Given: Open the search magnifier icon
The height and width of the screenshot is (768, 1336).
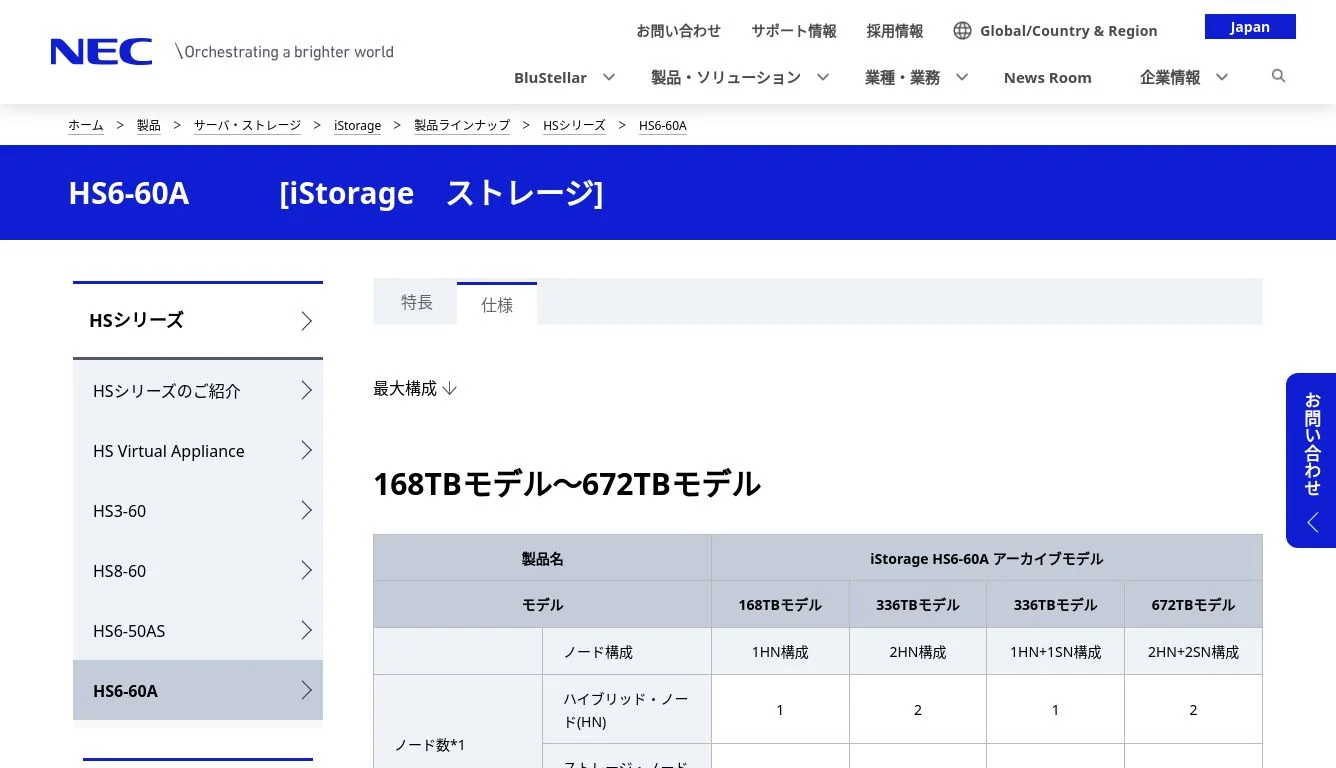Looking at the screenshot, I should pyautogui.click(x=1278, y=76).
